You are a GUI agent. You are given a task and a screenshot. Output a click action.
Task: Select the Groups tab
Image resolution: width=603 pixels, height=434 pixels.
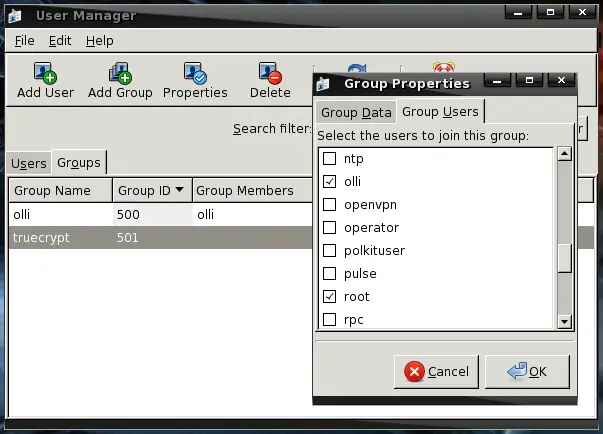click(x=79, y=163)
